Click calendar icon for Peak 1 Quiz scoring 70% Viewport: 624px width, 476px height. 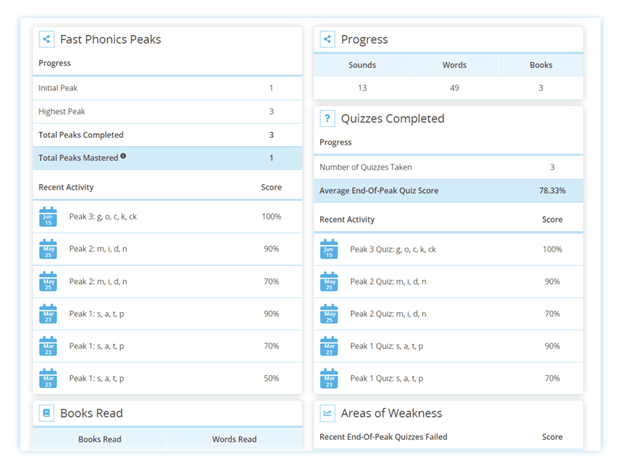(x=329, y=378)
